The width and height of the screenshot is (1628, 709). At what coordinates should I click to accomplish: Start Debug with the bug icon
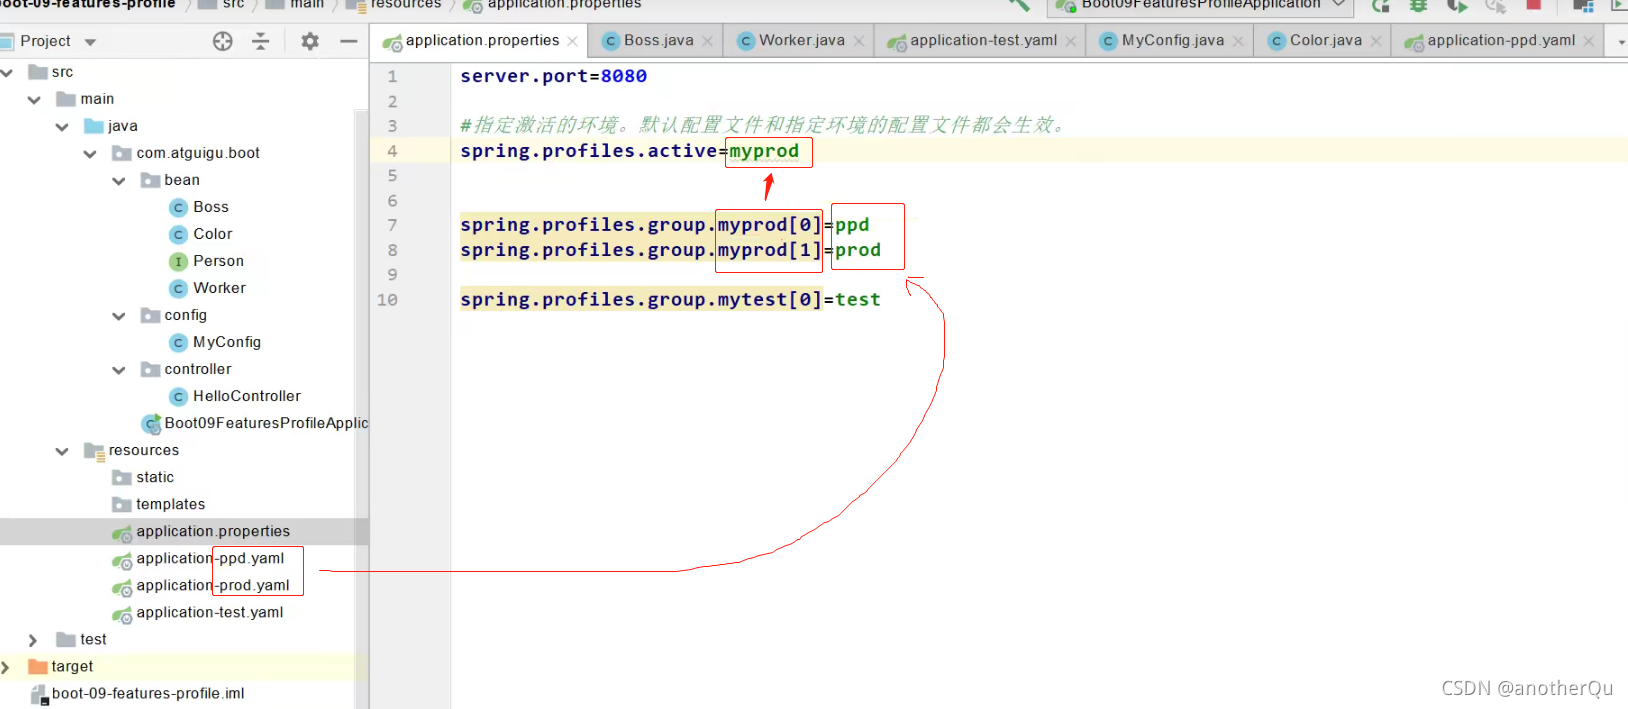tap(1418, 5)
